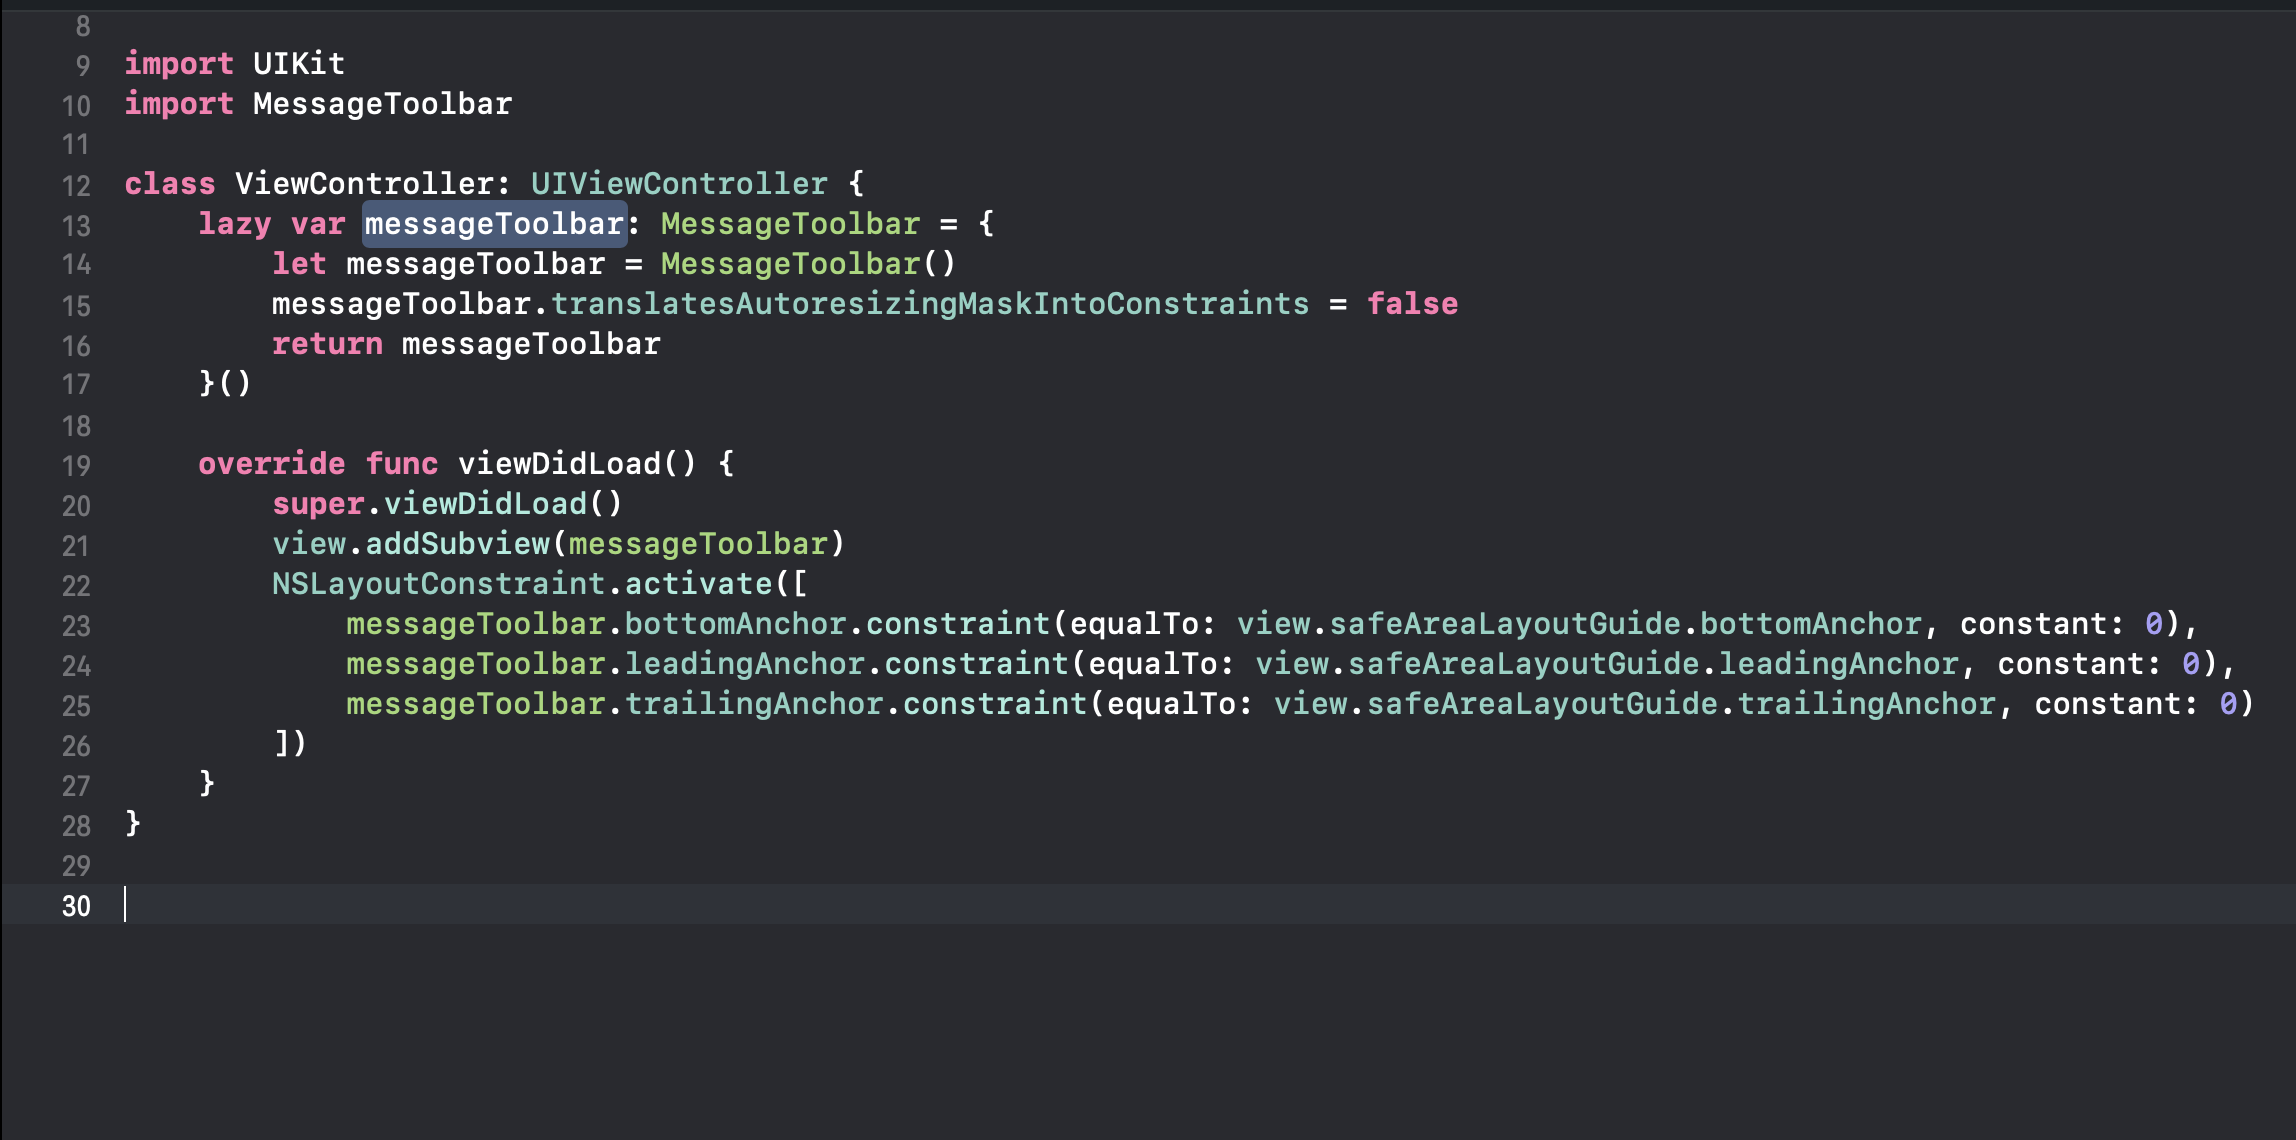Click safeAreaLayoutGuide on line 23
Viewport: 2296px width, 1140px height.
(1504, 624)
